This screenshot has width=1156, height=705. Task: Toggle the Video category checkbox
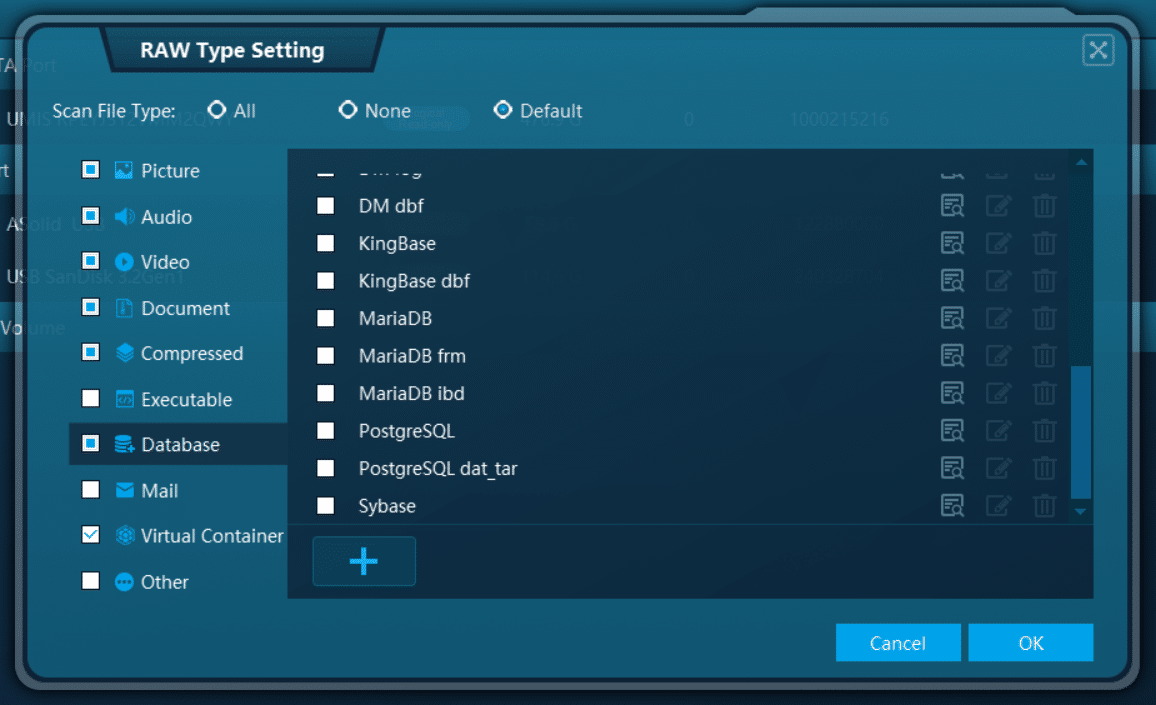click(x=91, y=261)
